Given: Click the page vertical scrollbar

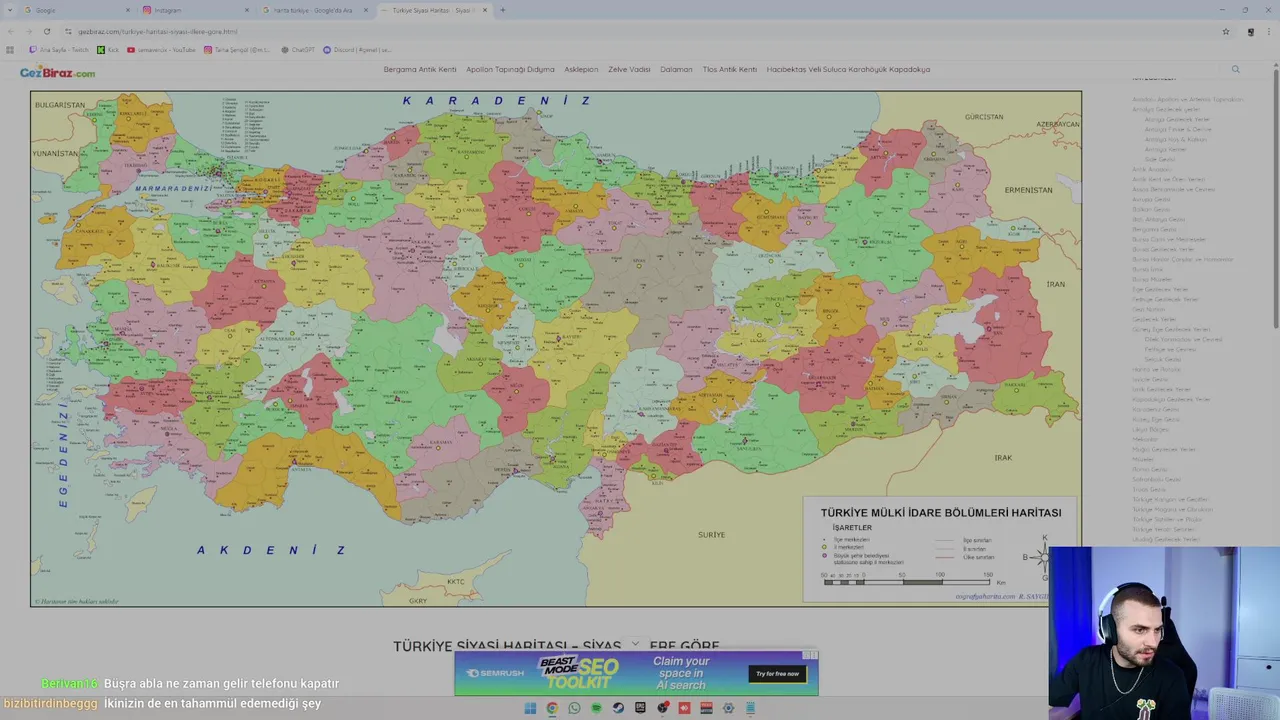Looking at the screenshot, I should coord(1274,200).
